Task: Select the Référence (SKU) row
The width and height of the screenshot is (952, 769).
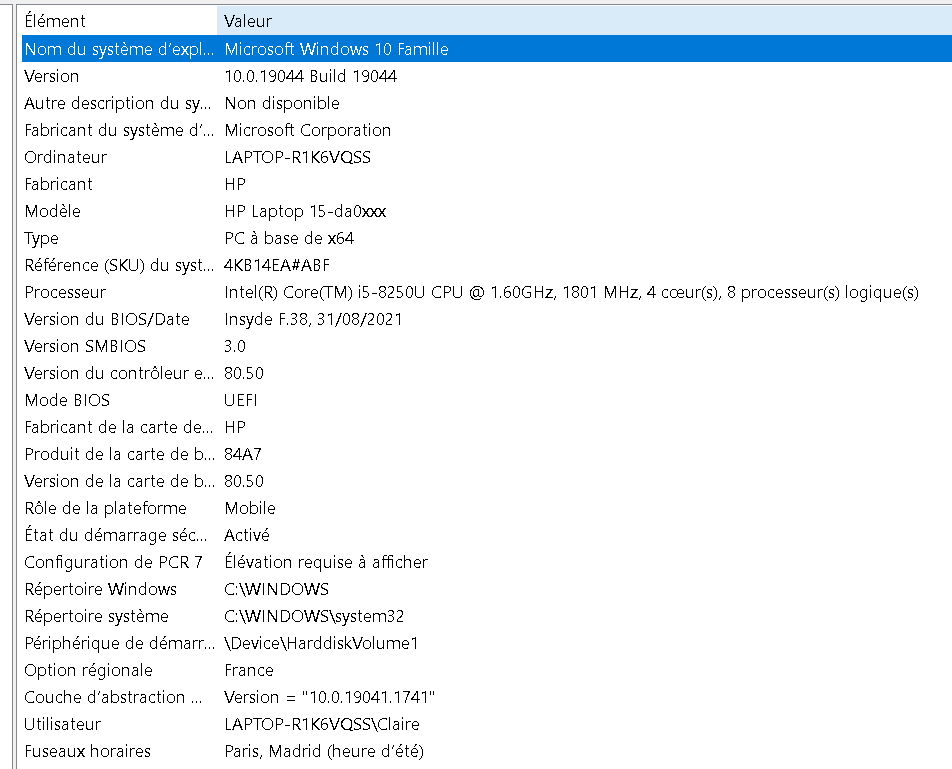Action: [x=486, y=265]
